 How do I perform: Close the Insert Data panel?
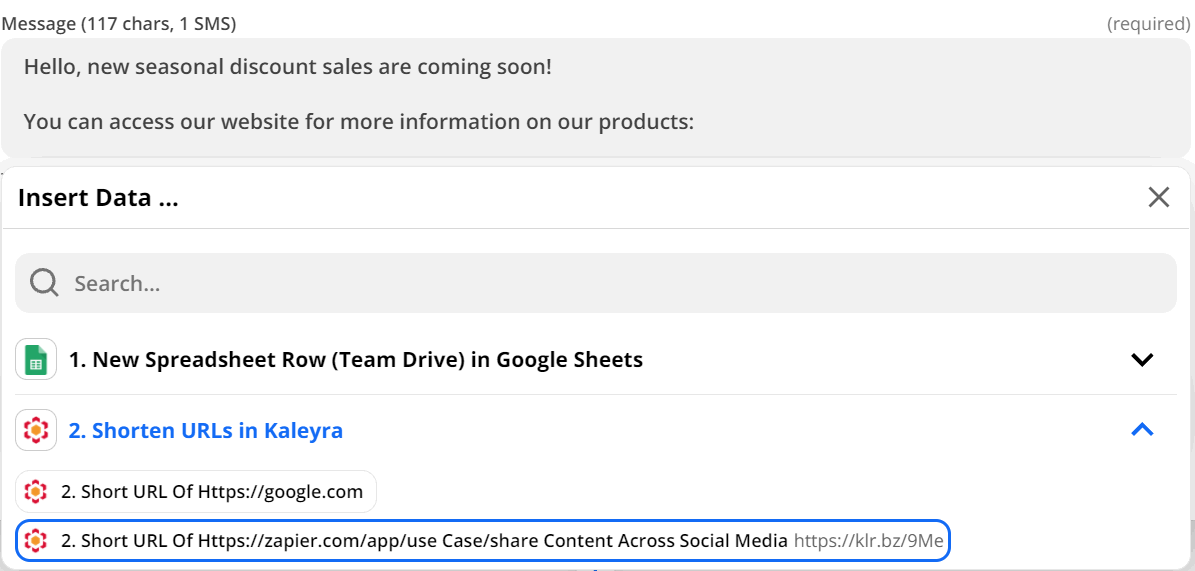[1158, 197]
